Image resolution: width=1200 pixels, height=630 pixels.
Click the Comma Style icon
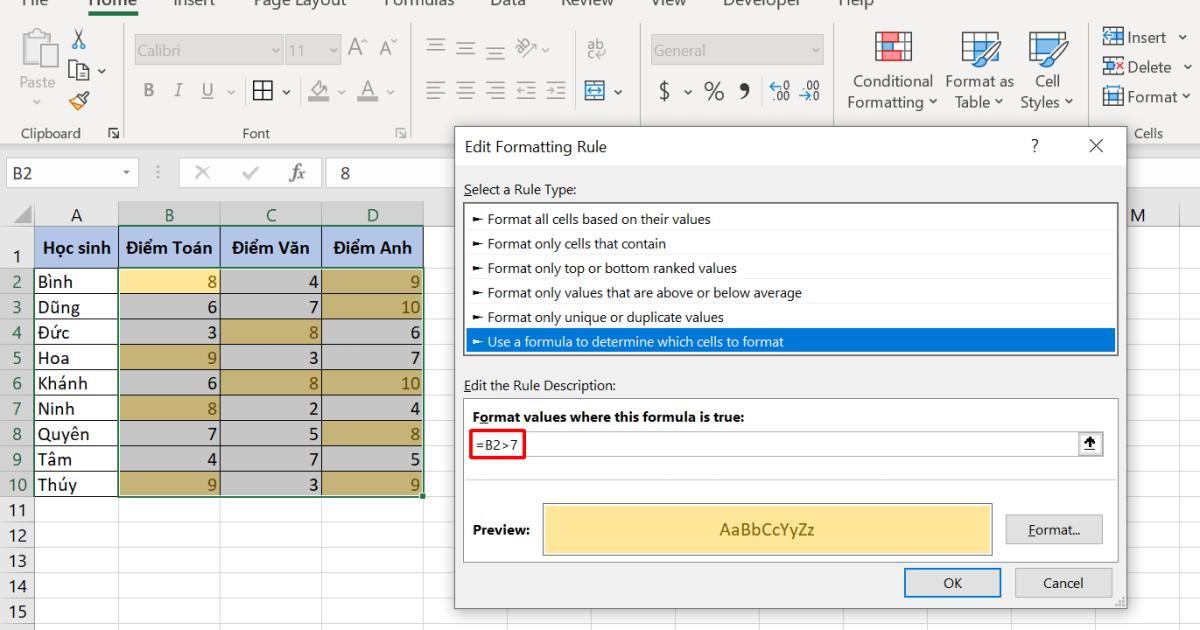(742, 91)
